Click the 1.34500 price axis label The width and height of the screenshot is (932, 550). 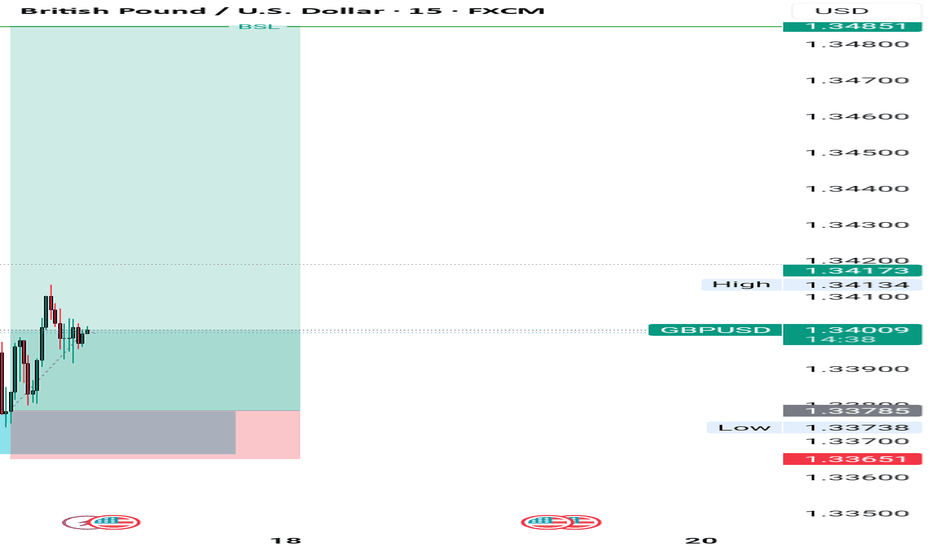click(x=857, y=153)
